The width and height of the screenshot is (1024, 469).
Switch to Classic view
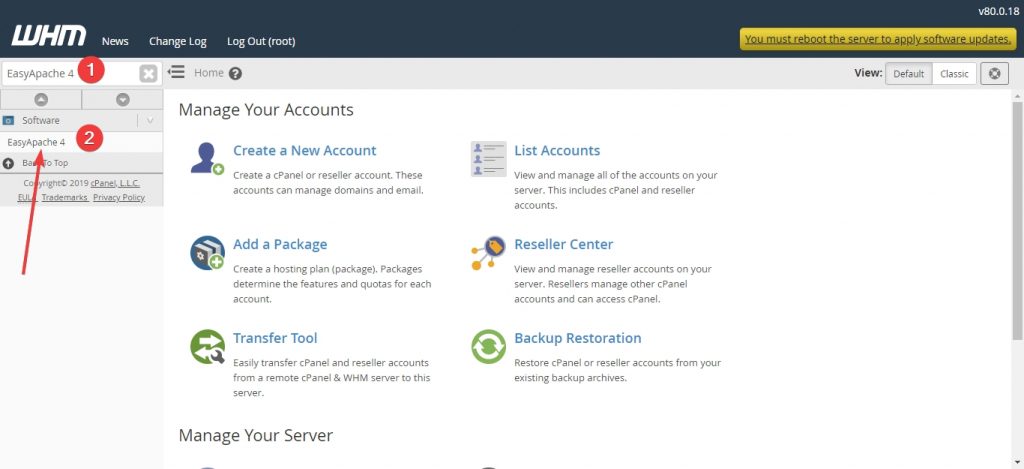[x=954, y=74]
